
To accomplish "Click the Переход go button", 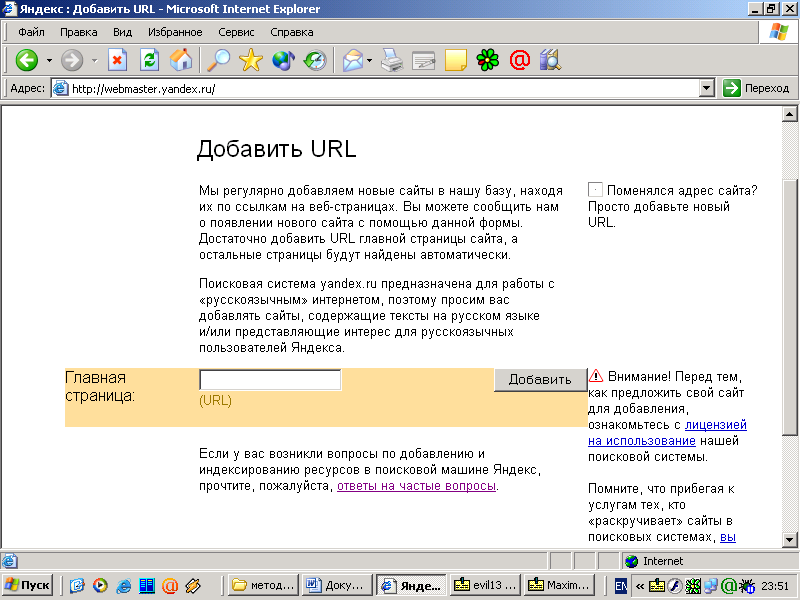I will point(757,88).
